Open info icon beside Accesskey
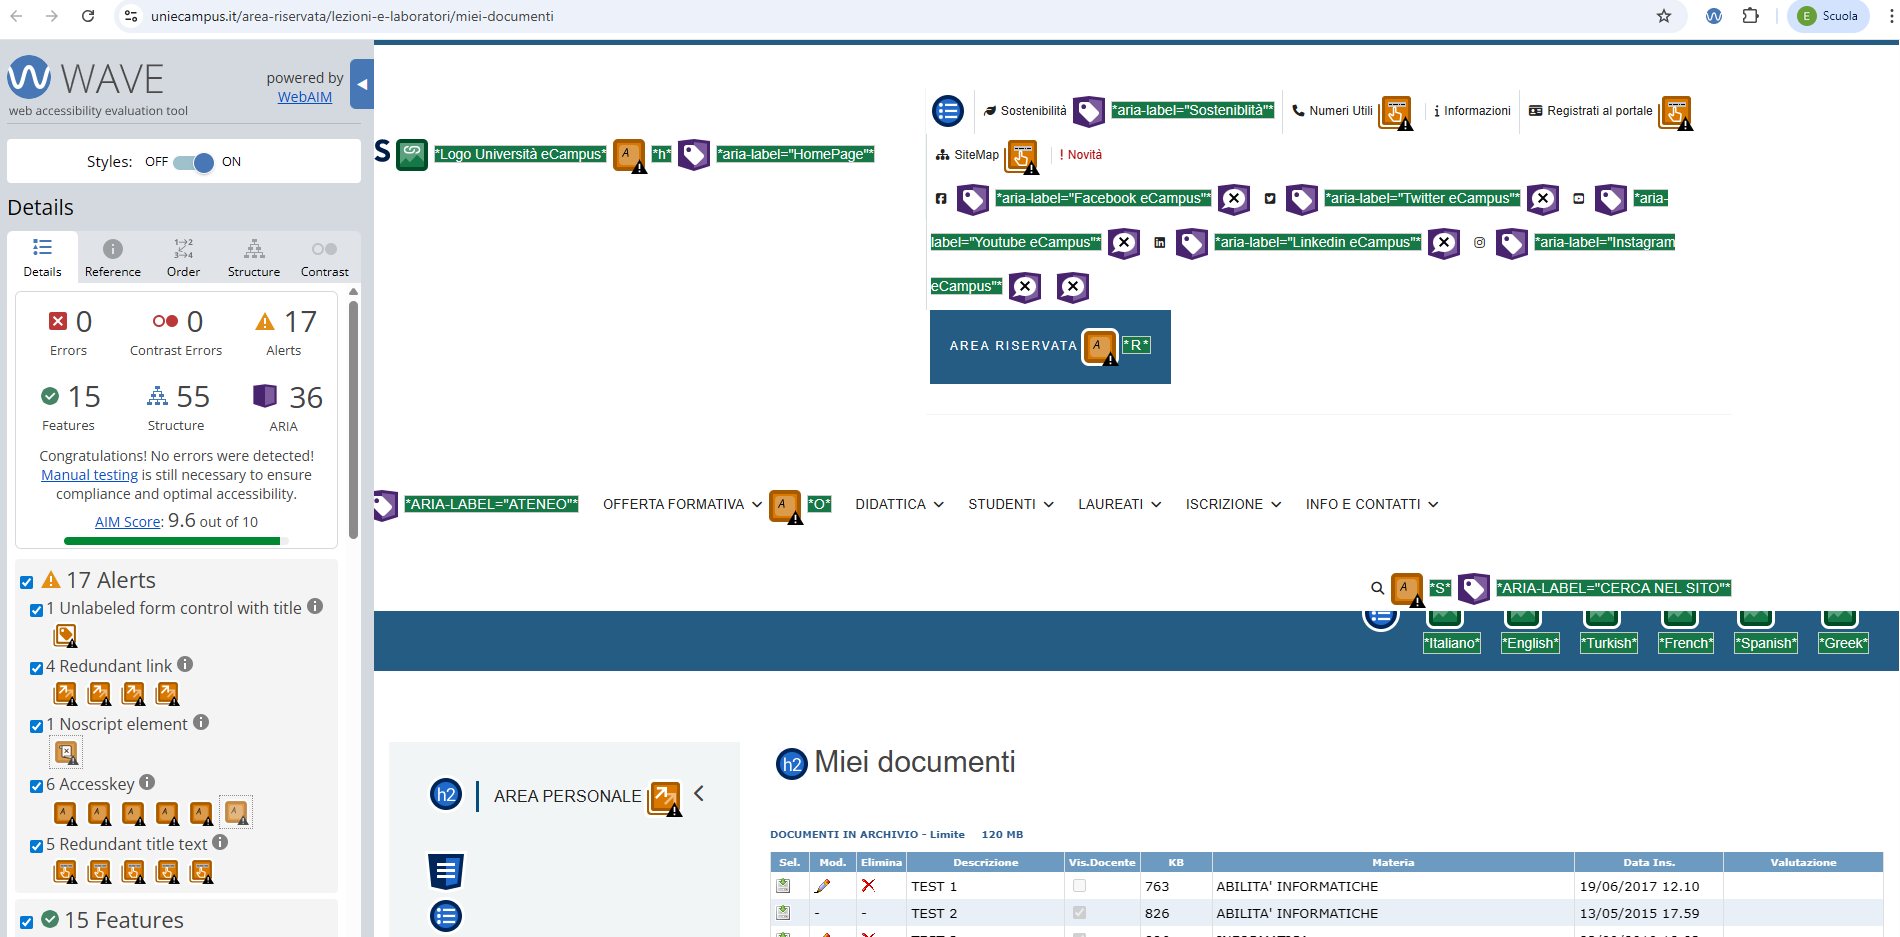 (147, 782)
